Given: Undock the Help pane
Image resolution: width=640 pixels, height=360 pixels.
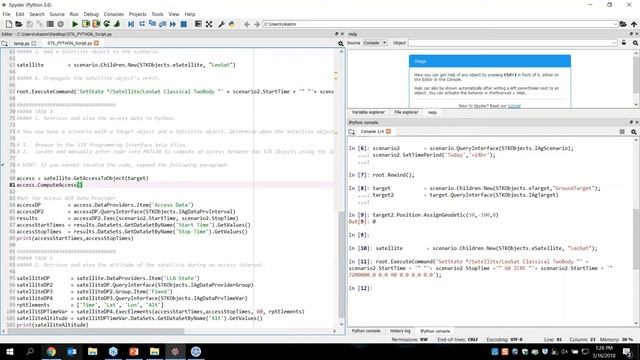Looking at the screenshot, I should point(631,34).
